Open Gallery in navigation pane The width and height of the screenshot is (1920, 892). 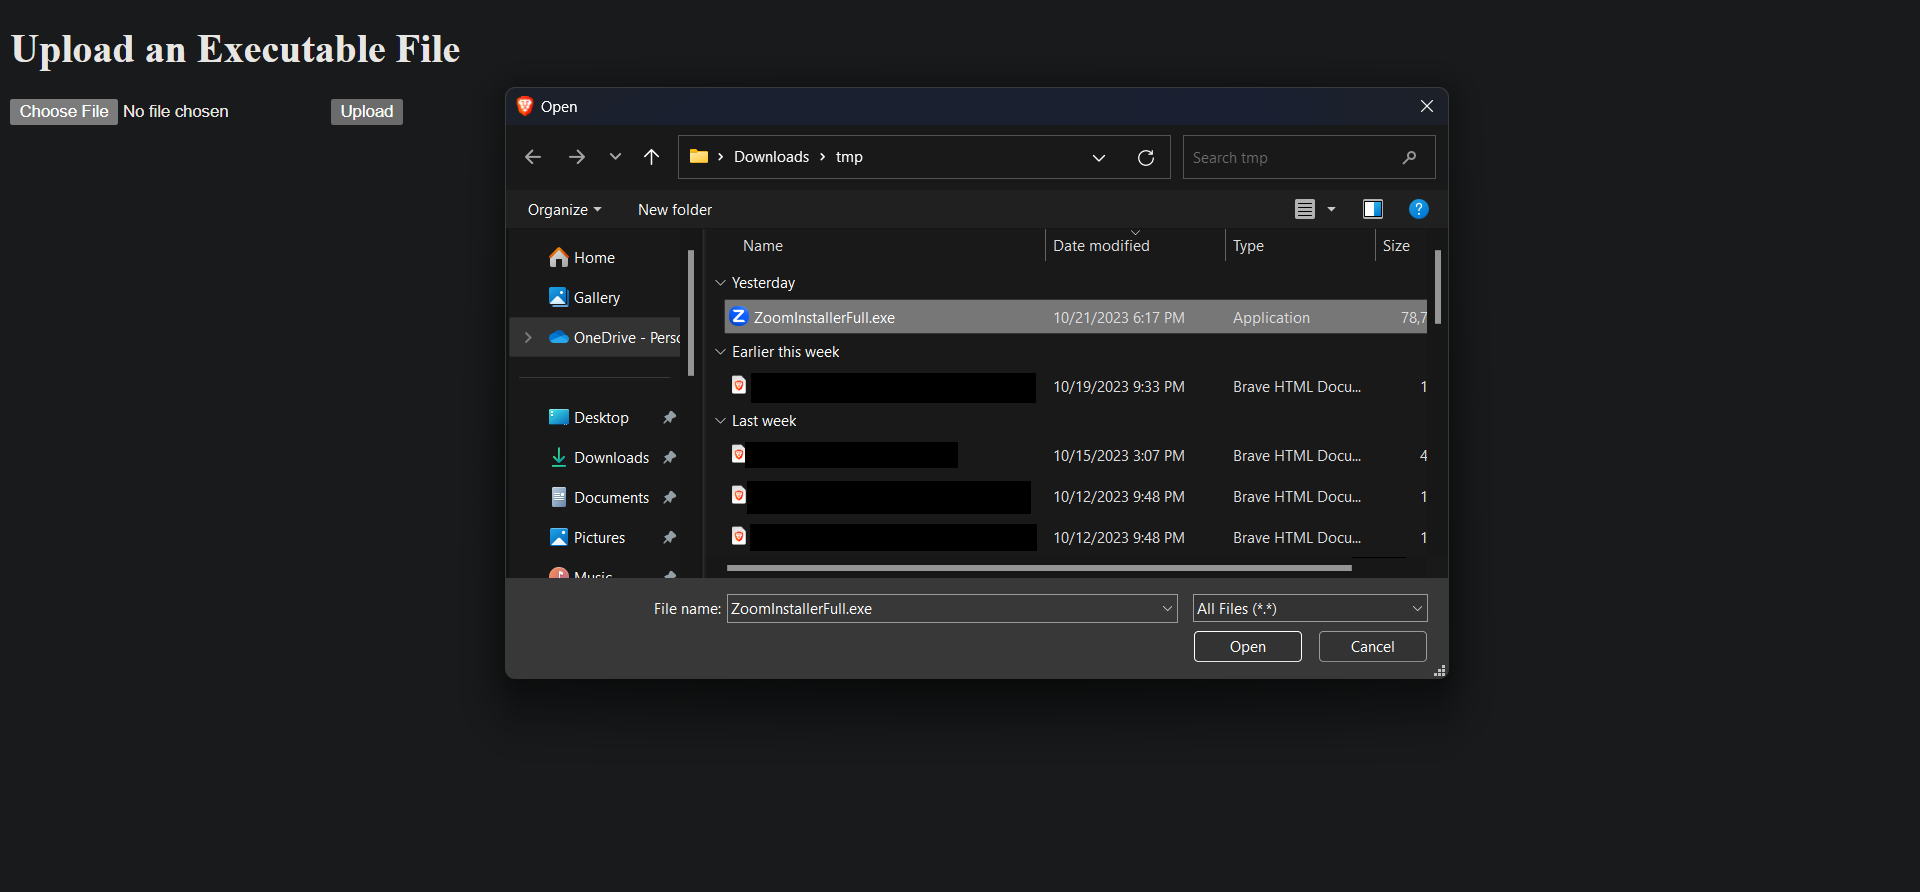597,298
